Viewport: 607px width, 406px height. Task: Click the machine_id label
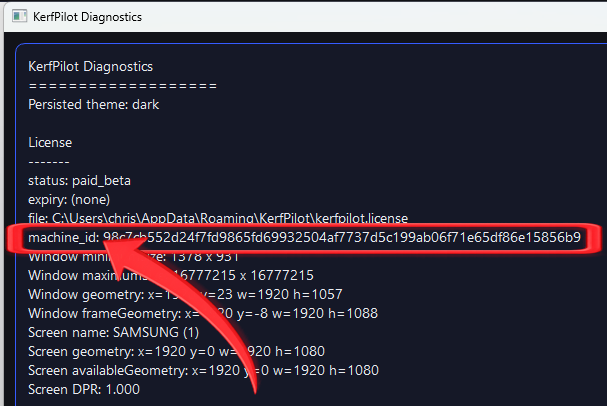(x=62, y=237)
